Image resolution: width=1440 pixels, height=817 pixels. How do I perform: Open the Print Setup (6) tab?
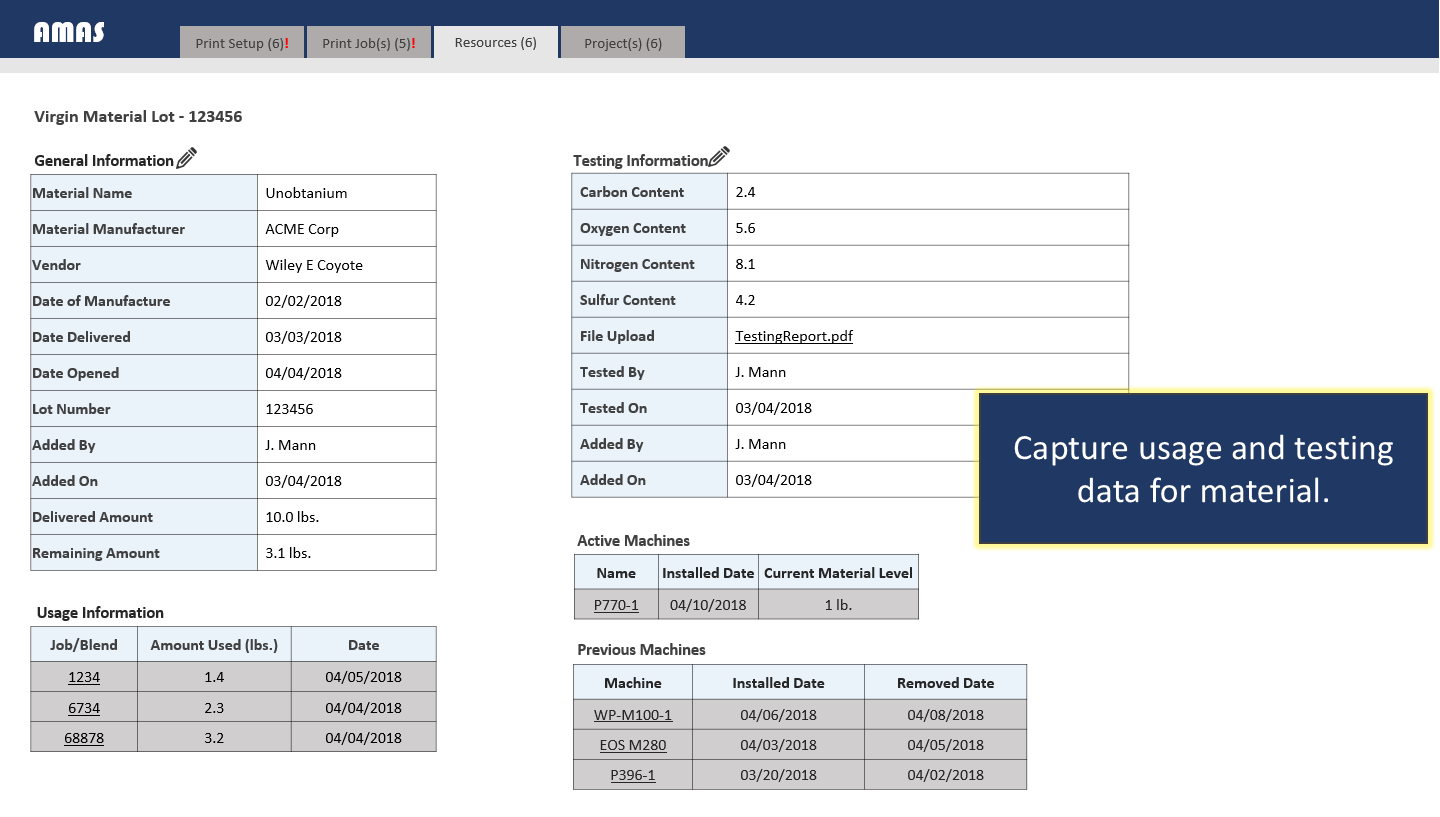(x=242, y=43)
